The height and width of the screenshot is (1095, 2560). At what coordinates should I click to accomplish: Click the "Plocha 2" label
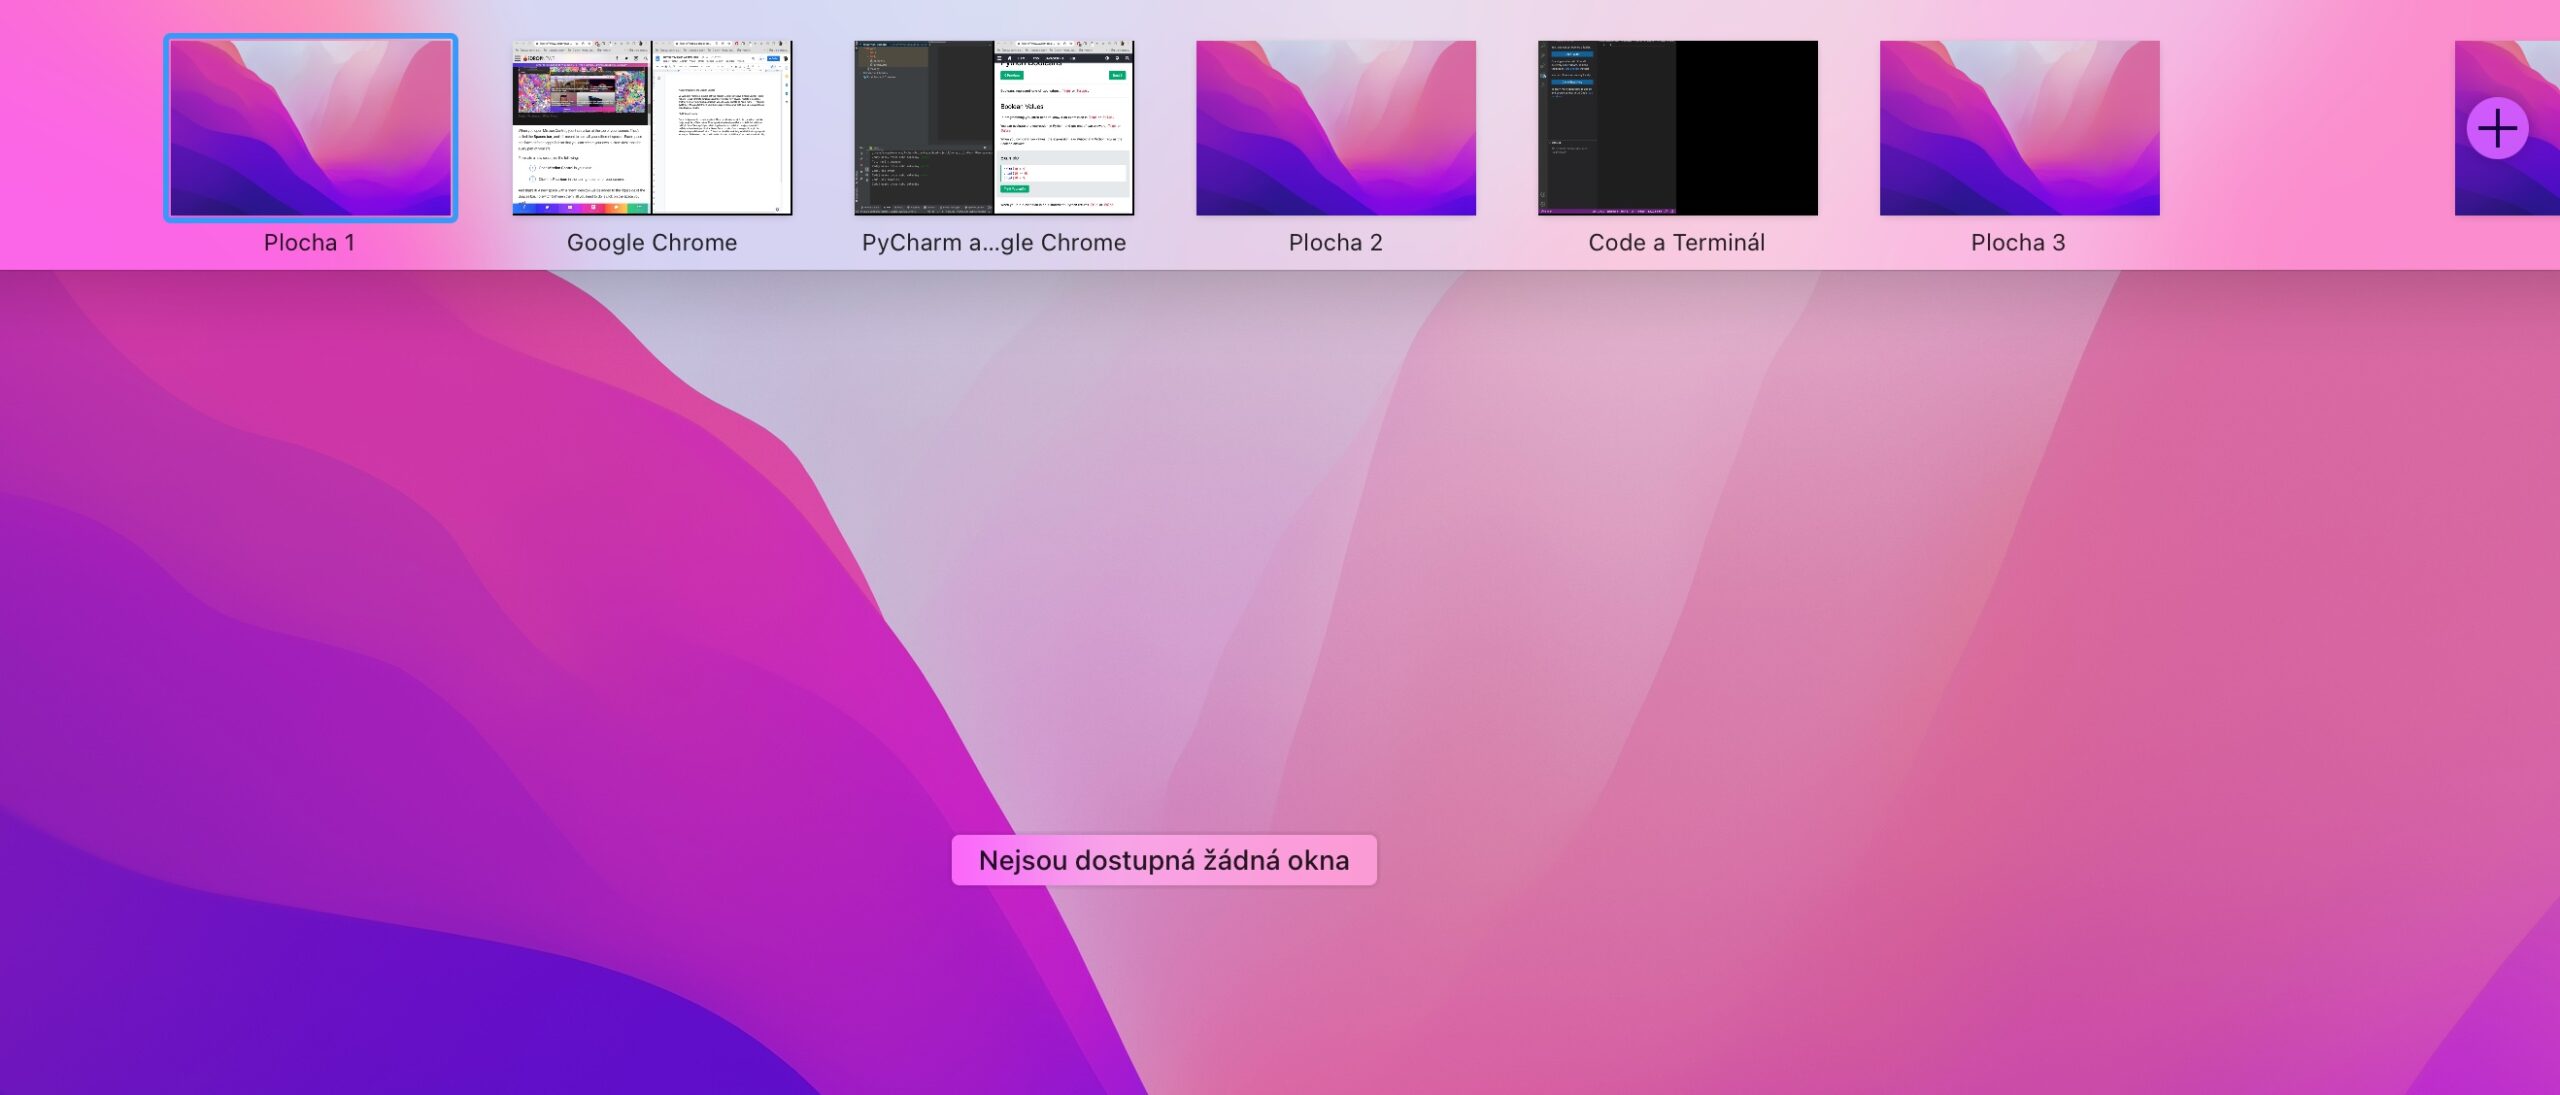(1335, 243)
